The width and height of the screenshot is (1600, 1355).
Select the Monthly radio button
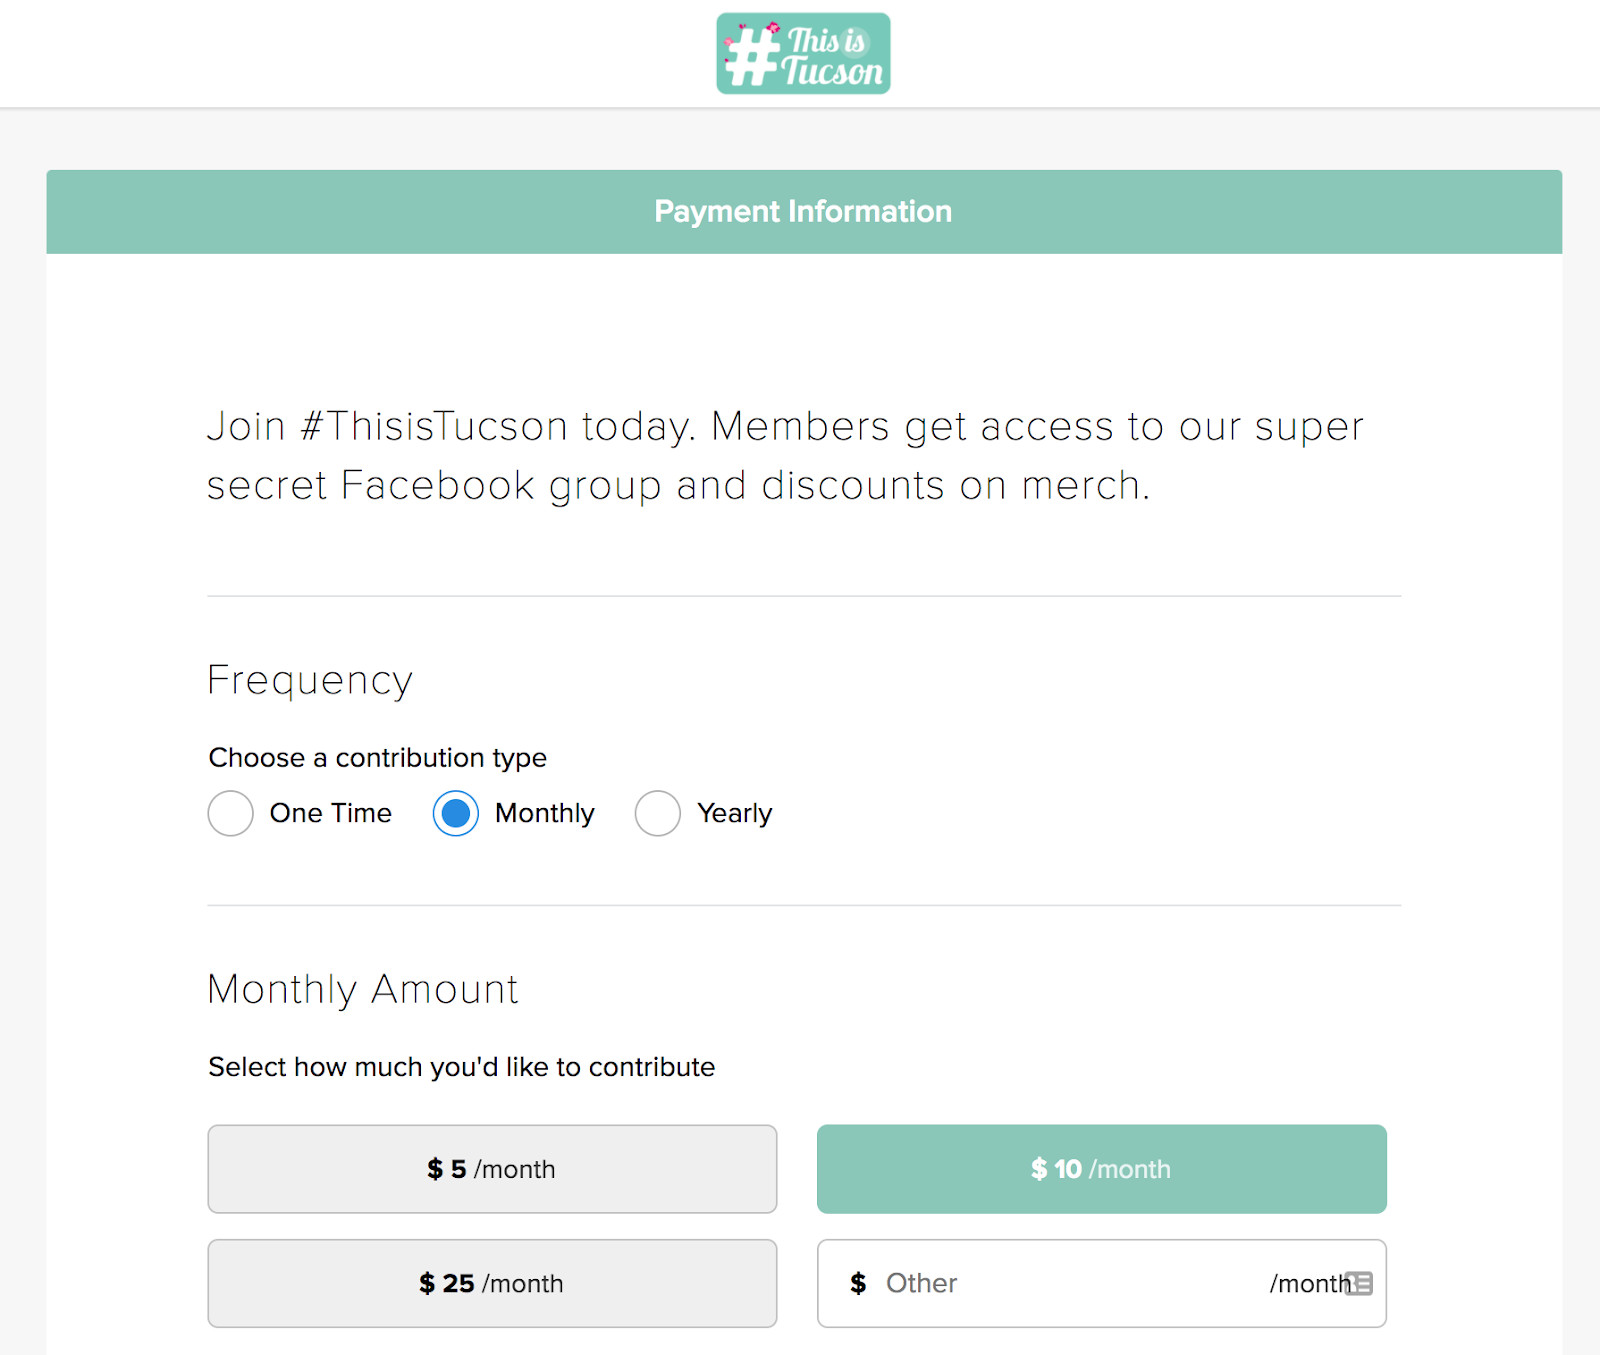coord(455,813)
